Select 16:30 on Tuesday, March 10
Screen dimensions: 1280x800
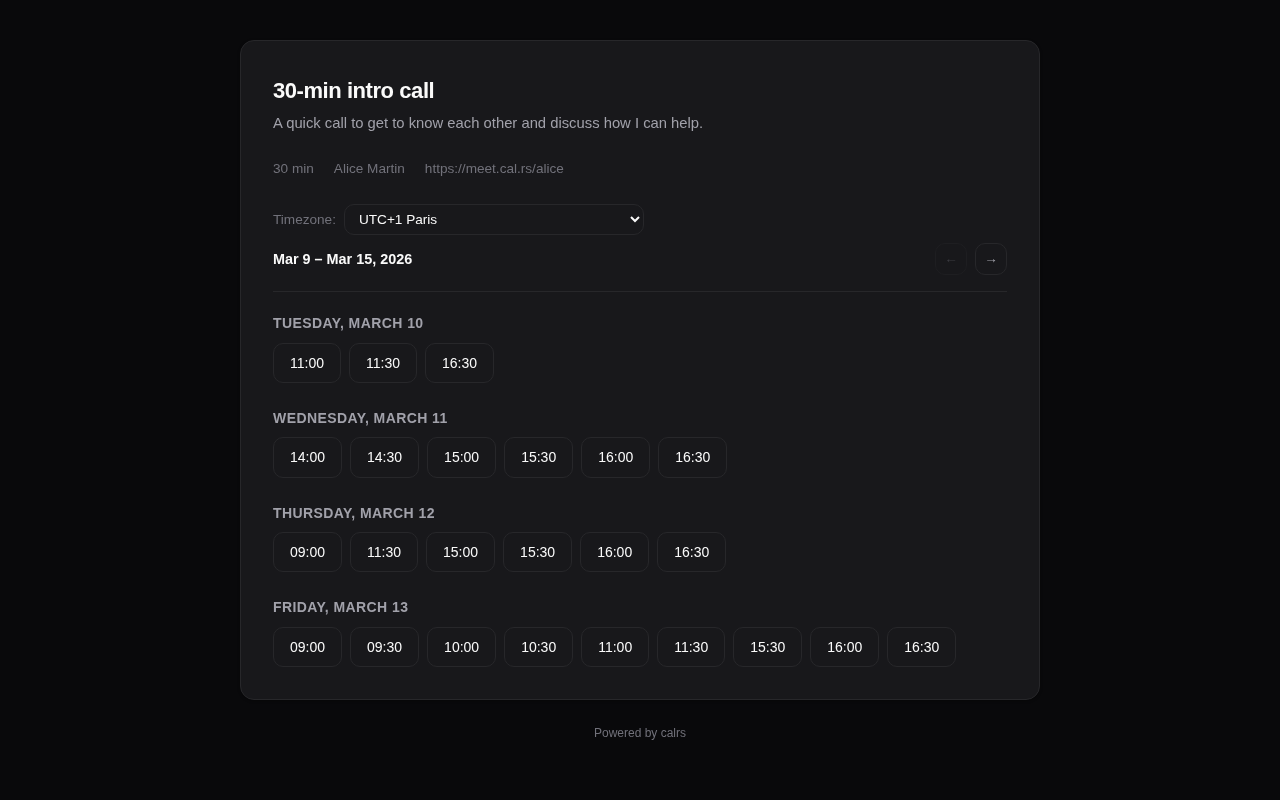(459, 363)
